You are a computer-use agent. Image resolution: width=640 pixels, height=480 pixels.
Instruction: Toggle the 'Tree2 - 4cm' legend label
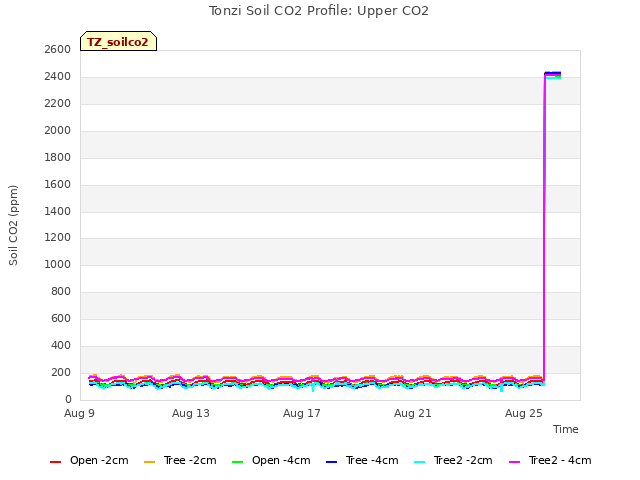(x=560, y=460)
